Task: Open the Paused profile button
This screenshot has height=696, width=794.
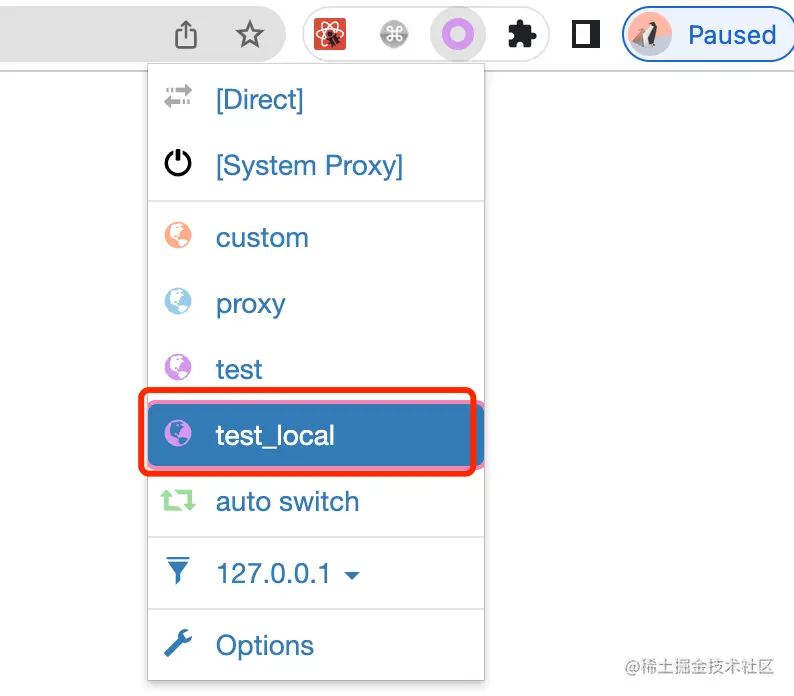Action: point(708,34)
